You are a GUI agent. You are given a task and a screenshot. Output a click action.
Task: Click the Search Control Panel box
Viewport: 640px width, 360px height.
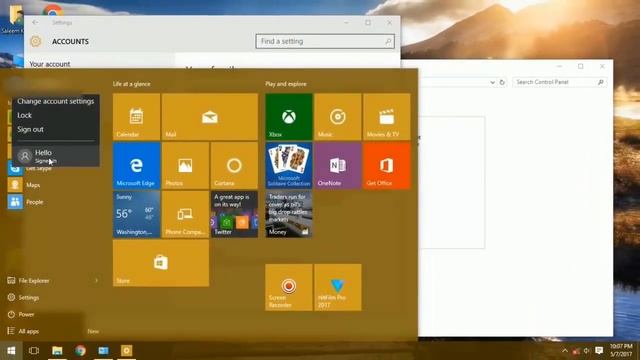tap(559, 82)
